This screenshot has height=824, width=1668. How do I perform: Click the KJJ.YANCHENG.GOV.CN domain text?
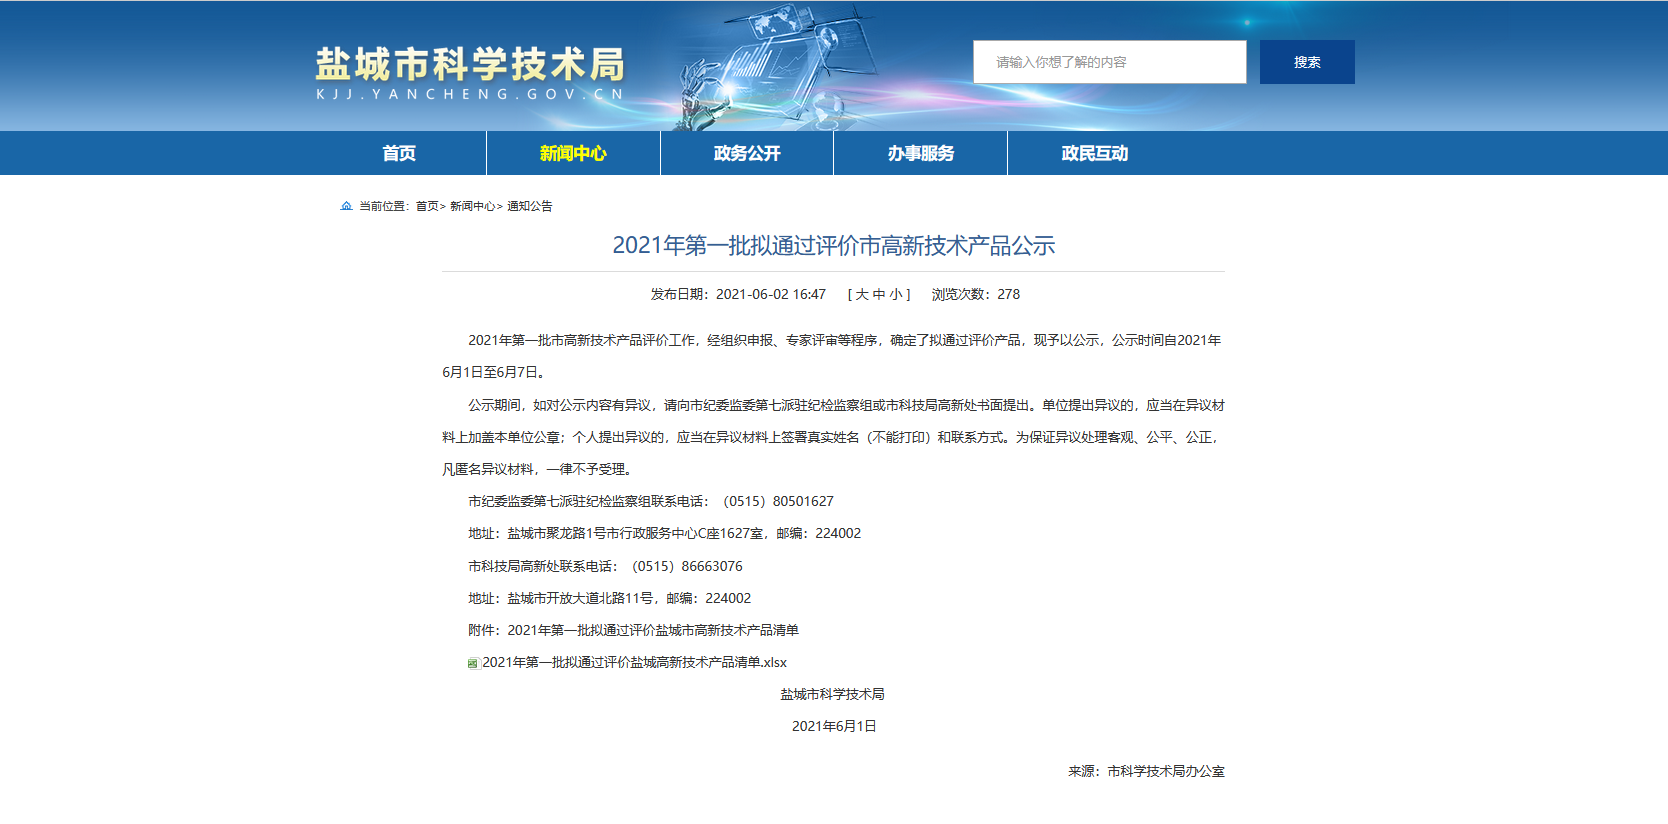point(470,94)
